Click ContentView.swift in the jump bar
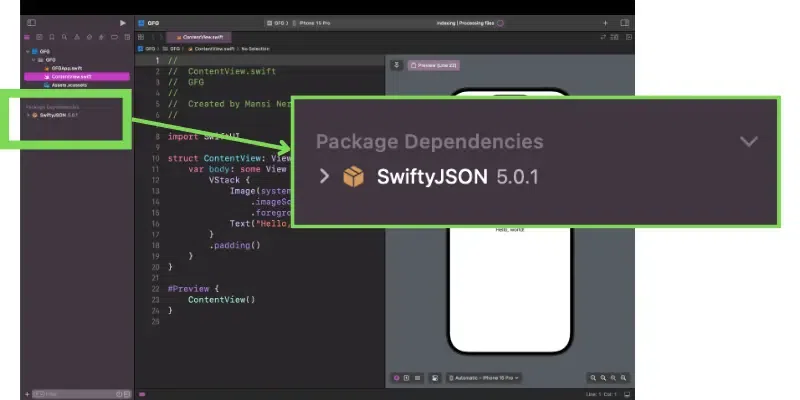This screenshot has width=800, height=400. (x=211, y=49)
